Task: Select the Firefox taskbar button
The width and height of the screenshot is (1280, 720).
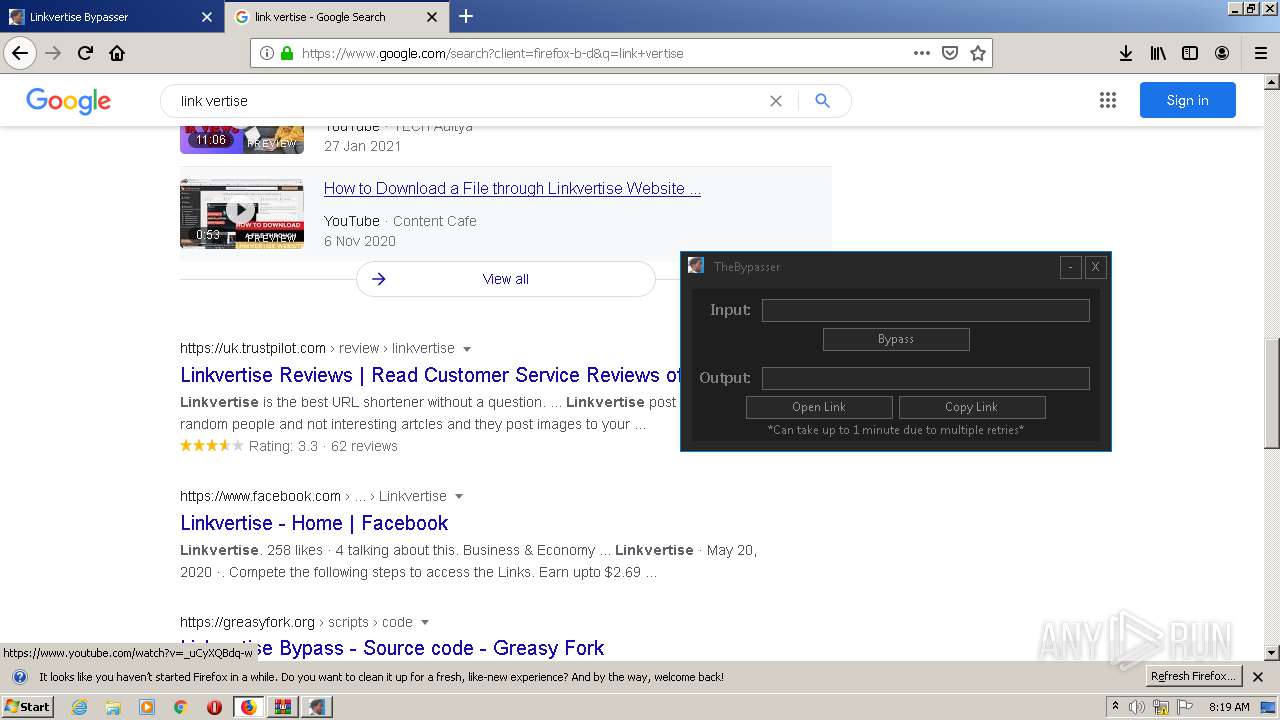Action: 248,707
